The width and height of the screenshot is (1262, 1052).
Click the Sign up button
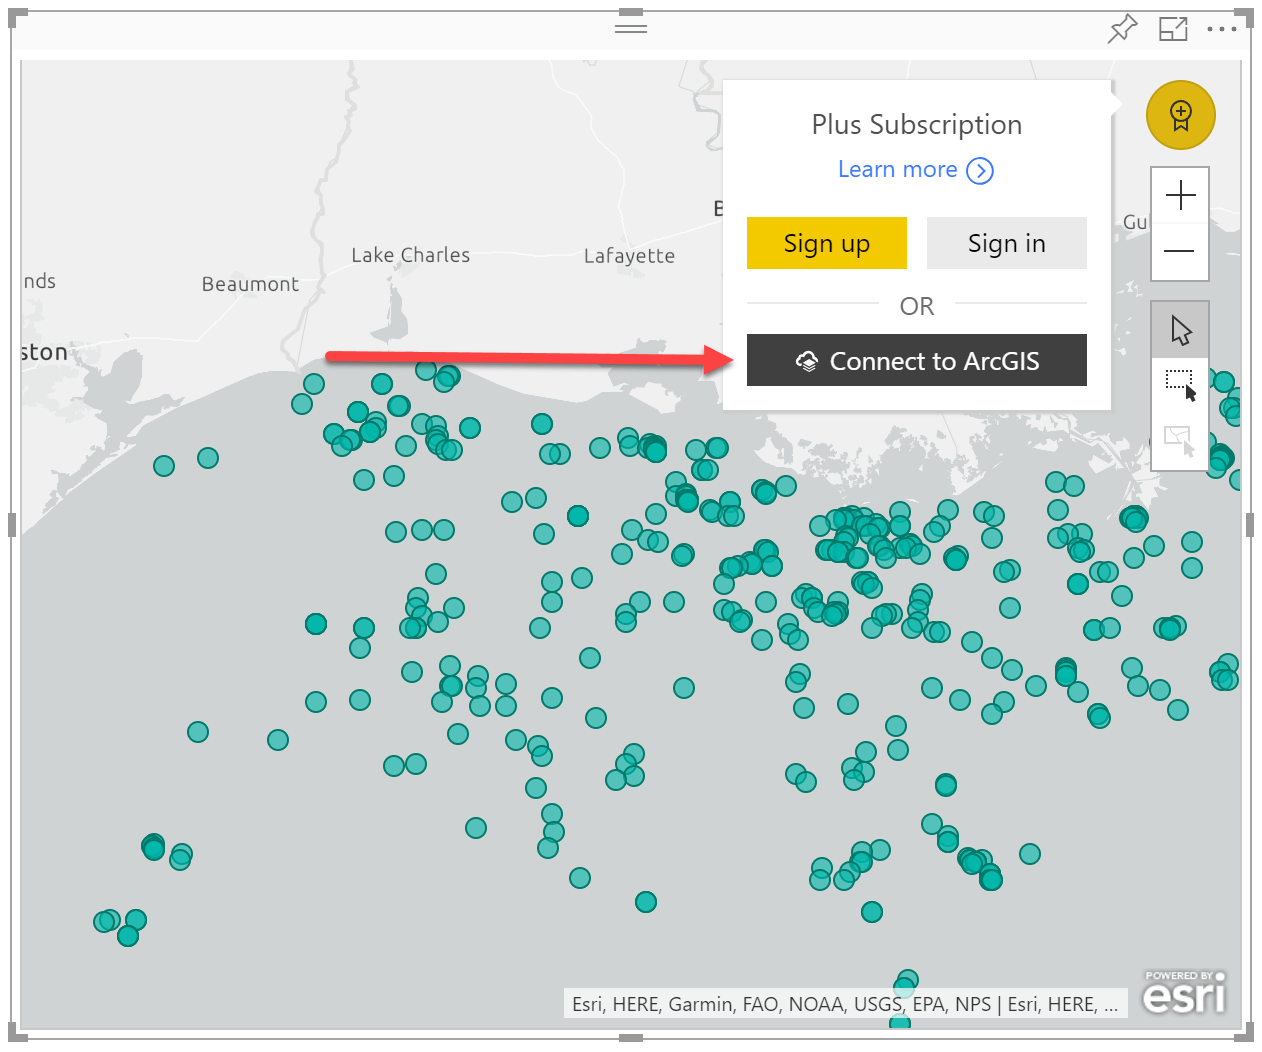[826, 243]
